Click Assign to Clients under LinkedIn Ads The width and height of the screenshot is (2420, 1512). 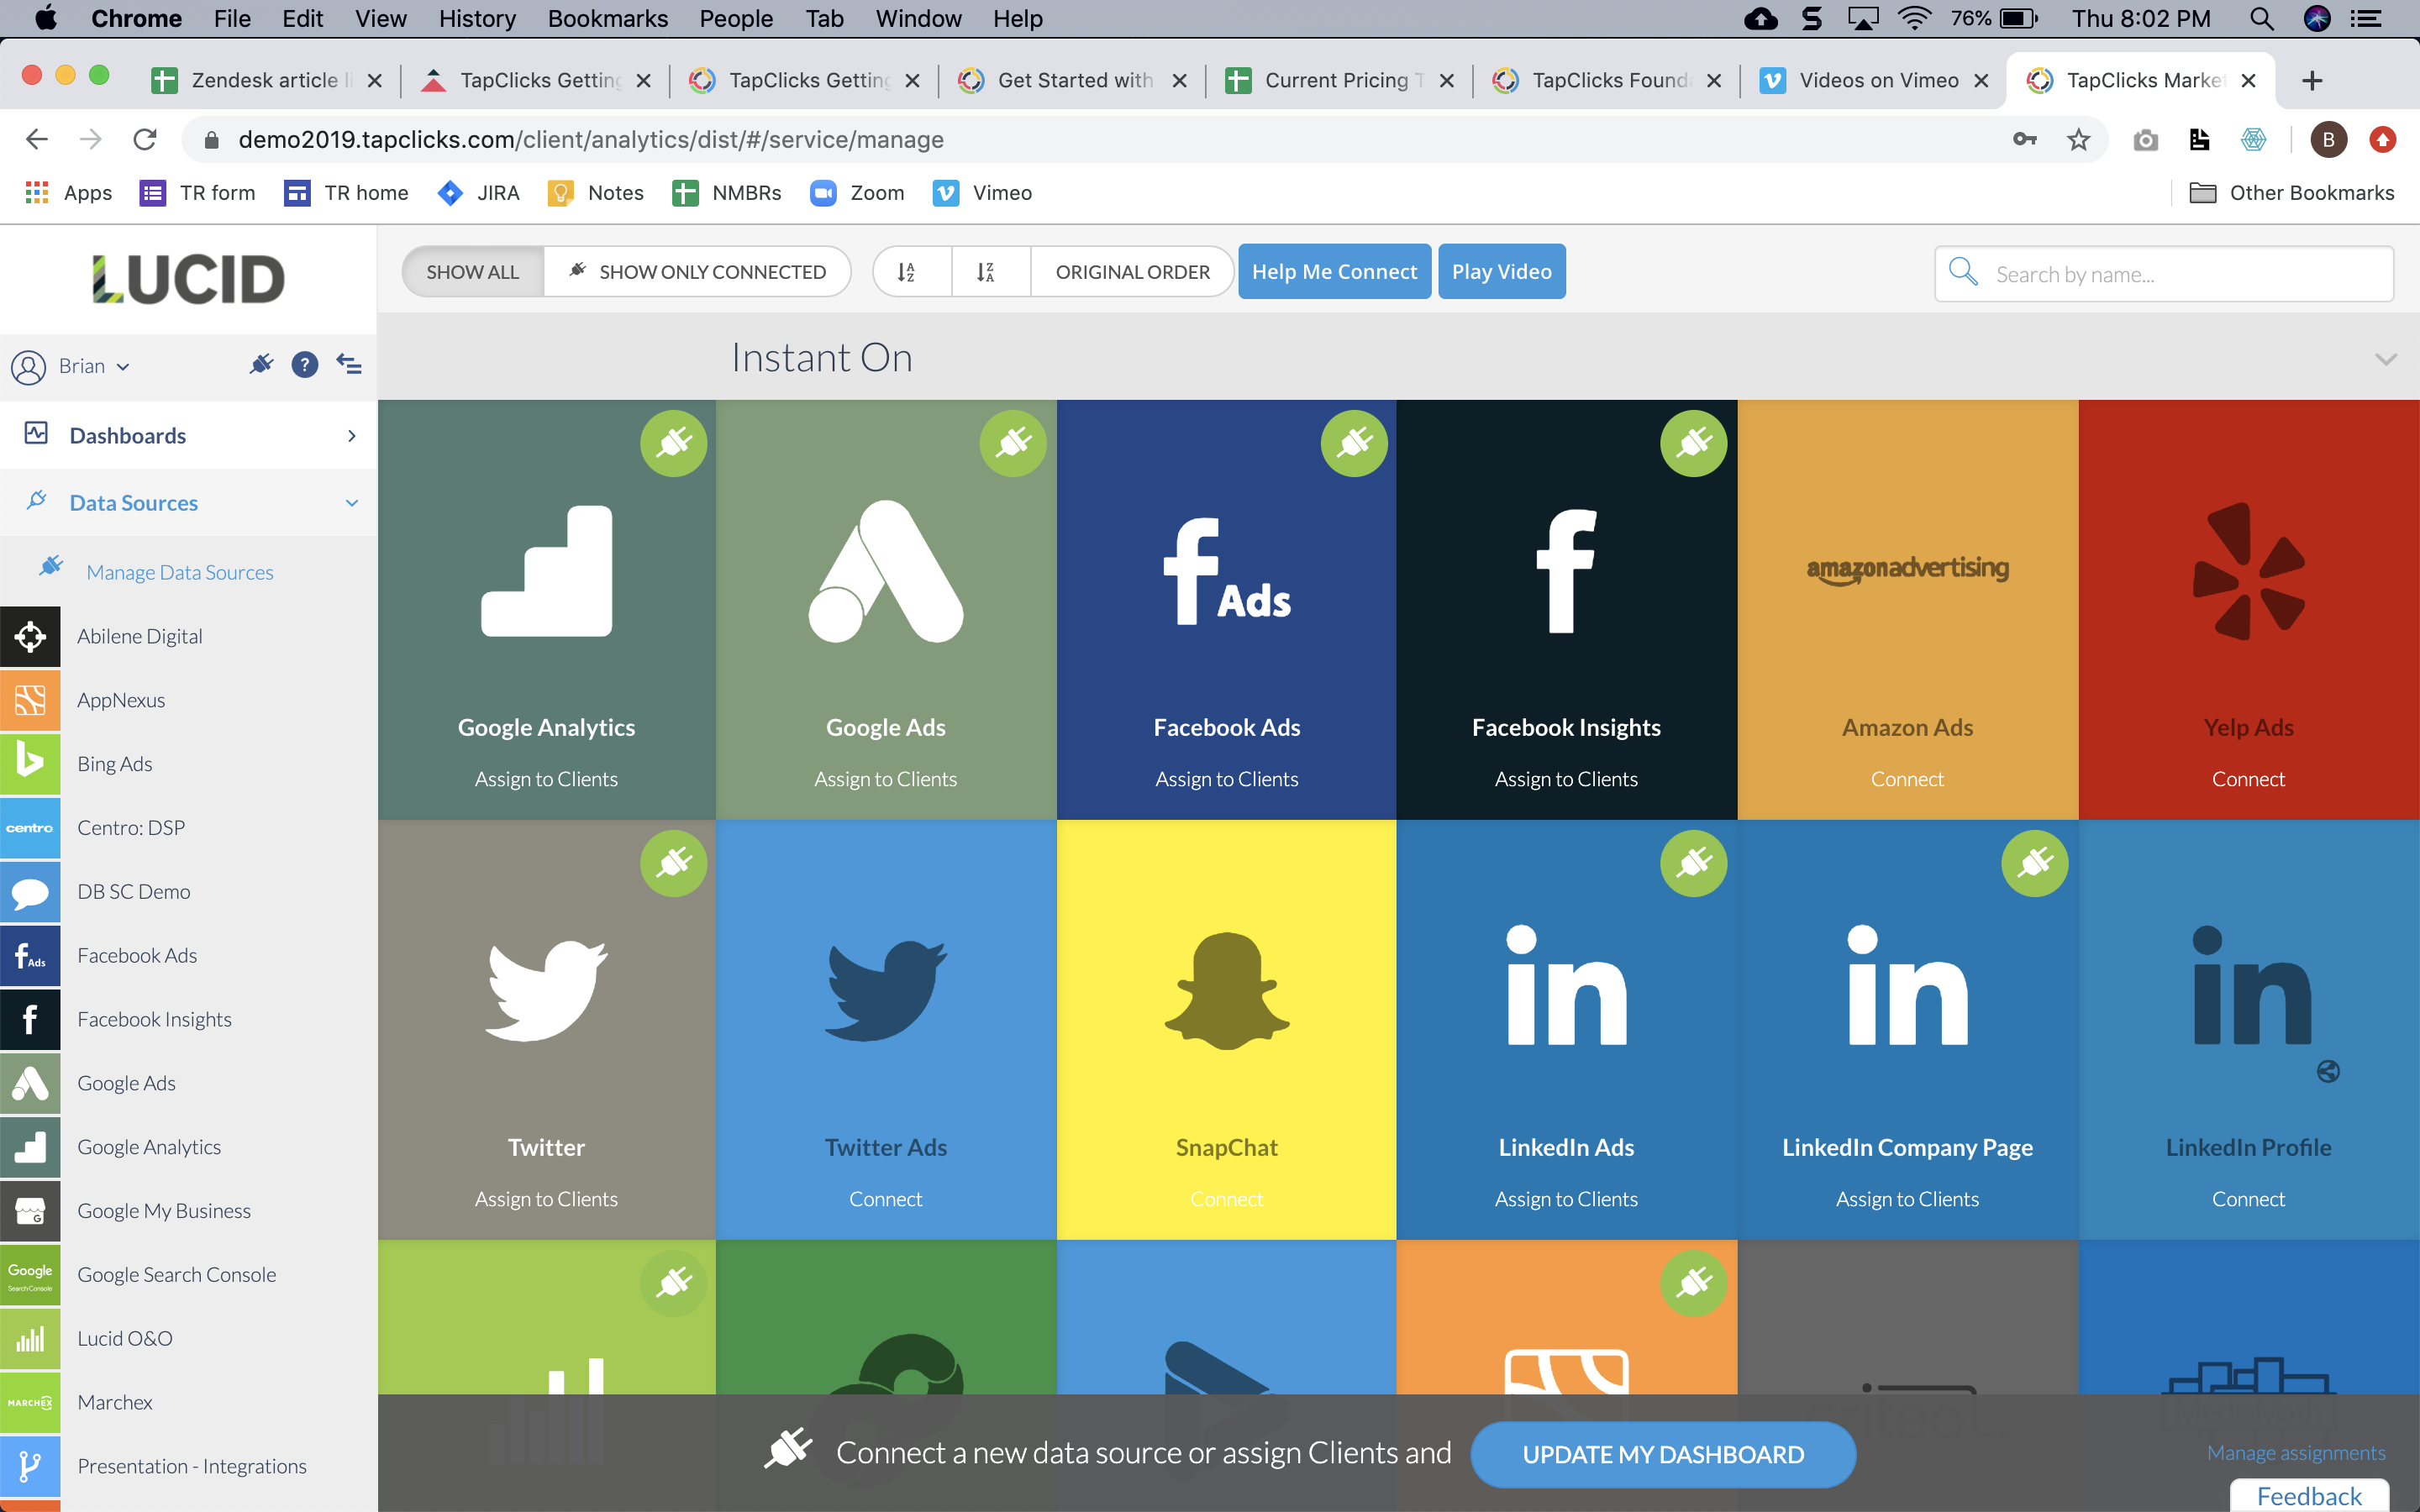click(x=1566, y=1199)
